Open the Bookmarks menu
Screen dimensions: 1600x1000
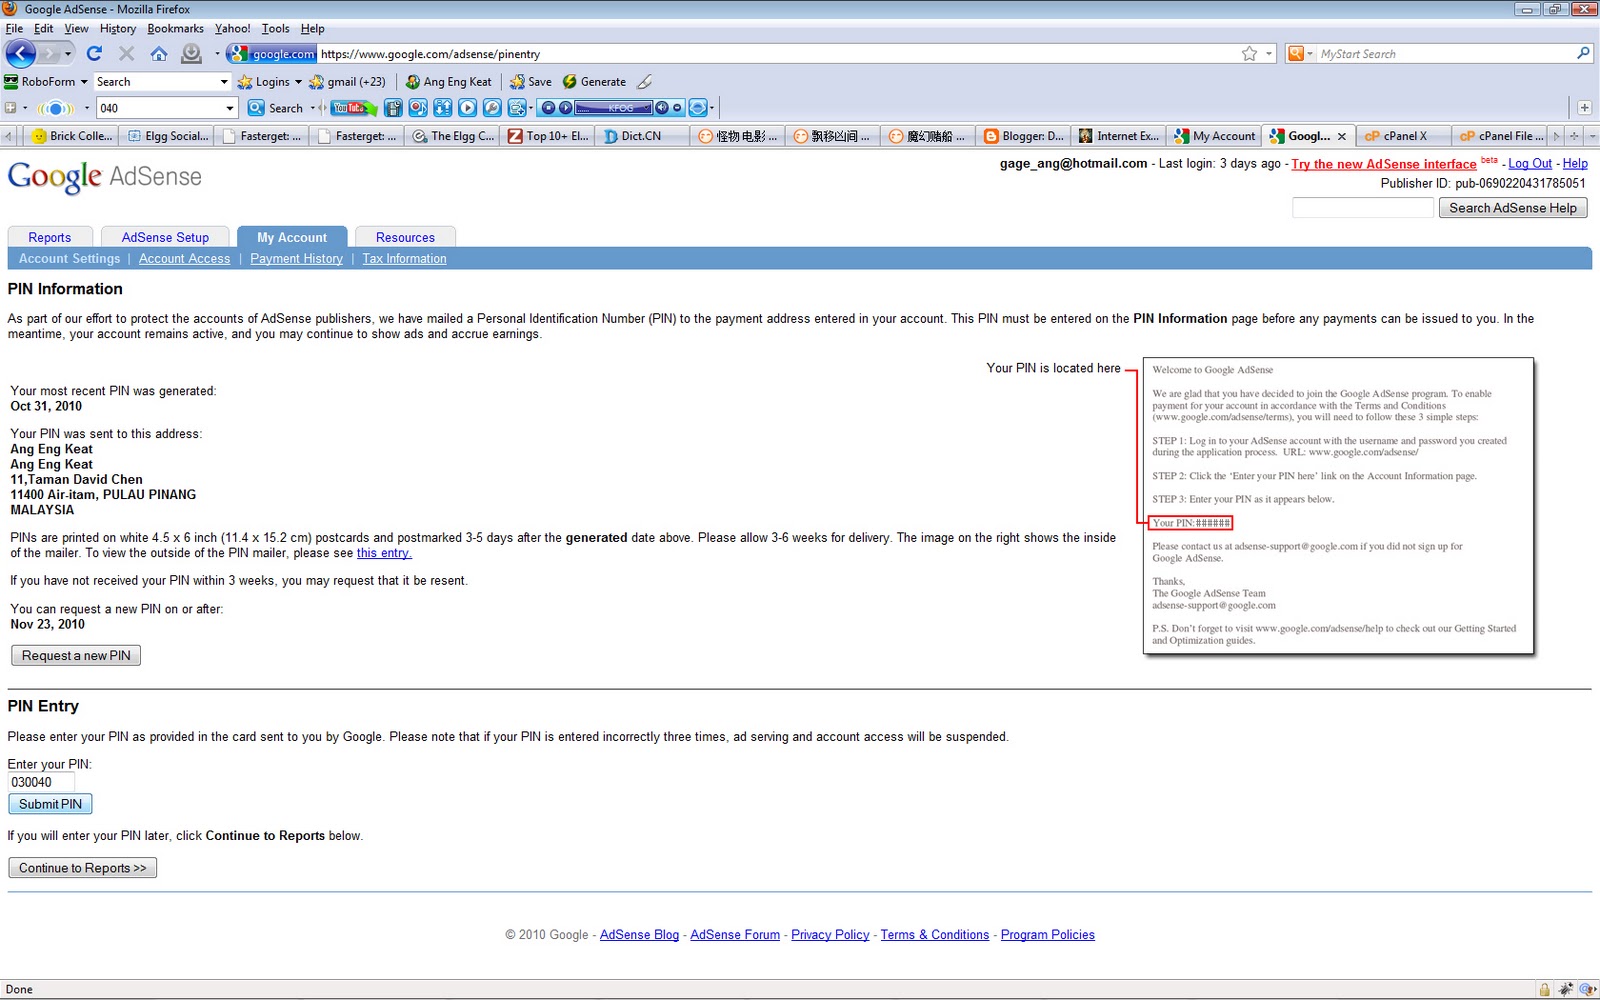click(x=175, y=28)
